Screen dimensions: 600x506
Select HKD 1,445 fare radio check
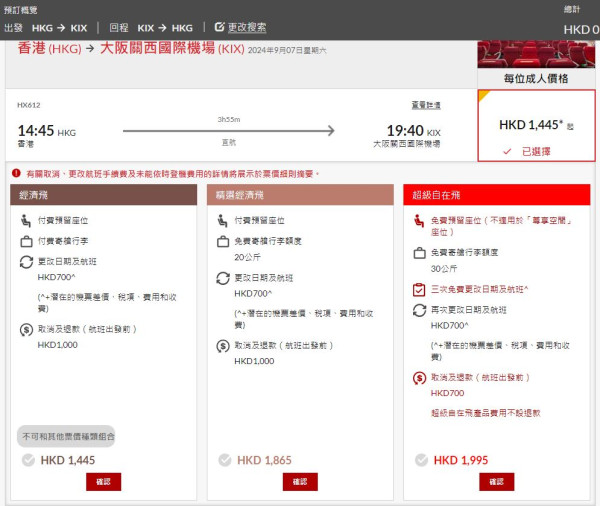pyautogui.click(x=28, y=460)
